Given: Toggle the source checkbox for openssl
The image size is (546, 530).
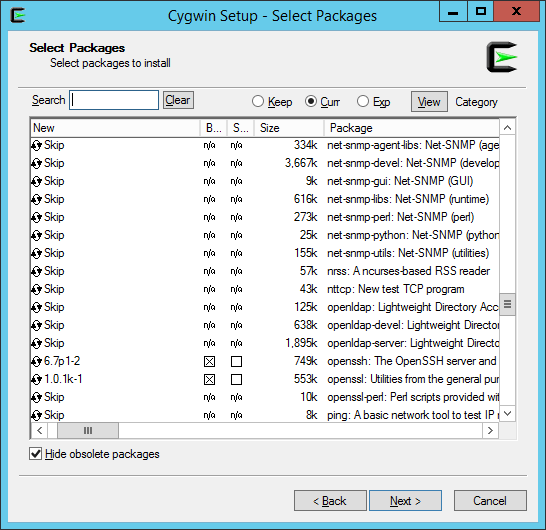Looking at the screenshot, I should click(x=236, y=379).
